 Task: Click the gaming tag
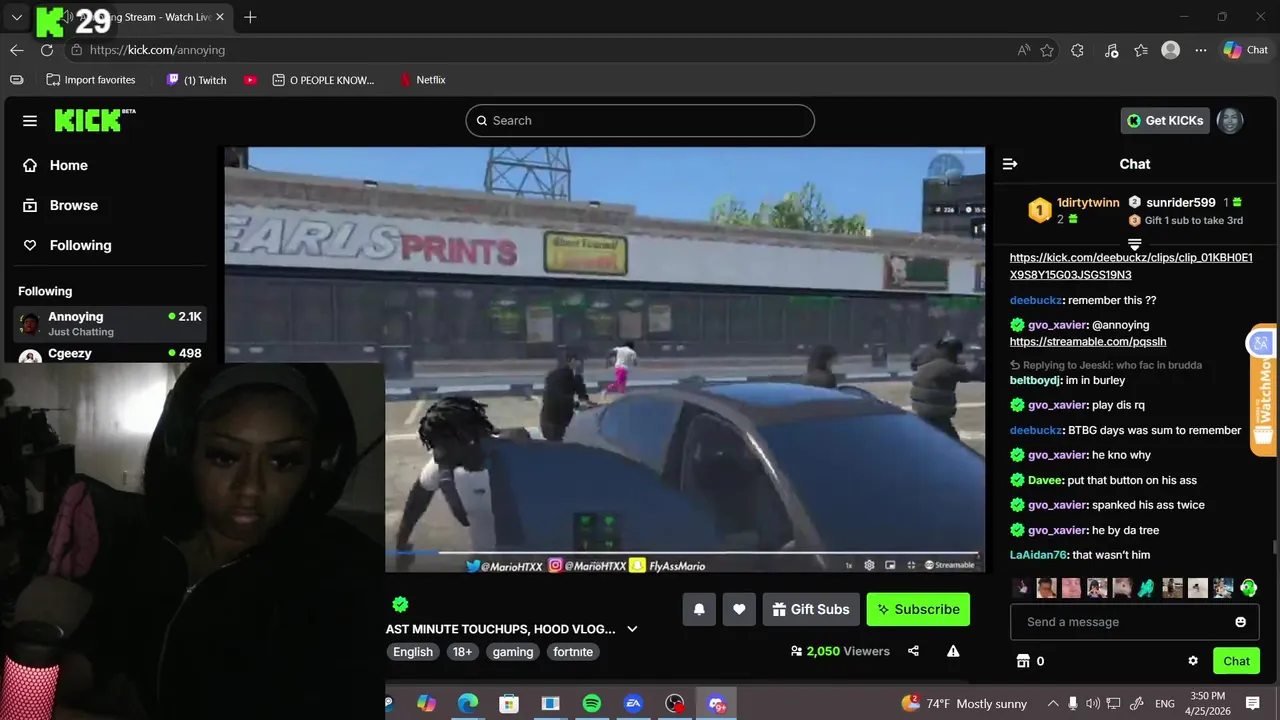(x=513, y=652)
